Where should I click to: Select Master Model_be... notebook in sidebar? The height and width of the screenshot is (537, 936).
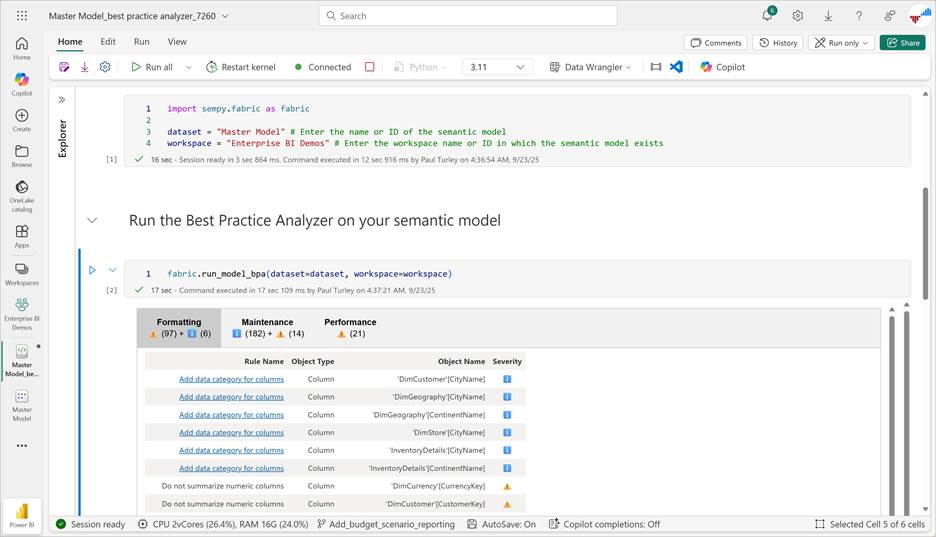click(x=21, y=360)
